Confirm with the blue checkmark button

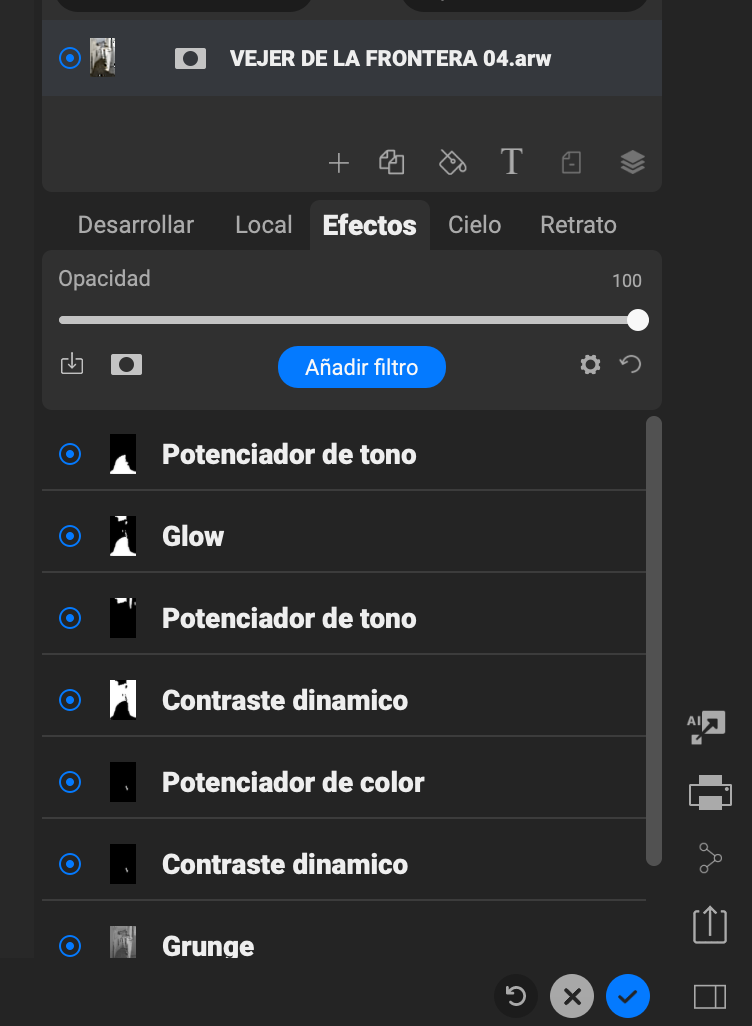pyautogui.click(x=628, y=996)
